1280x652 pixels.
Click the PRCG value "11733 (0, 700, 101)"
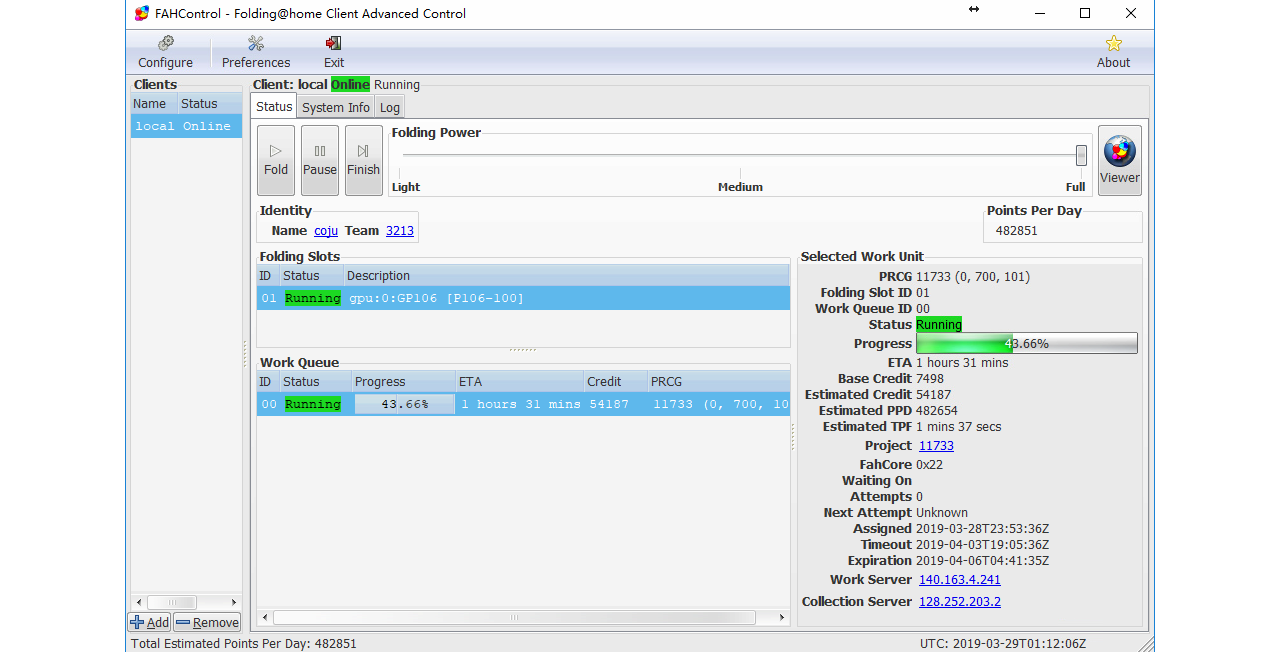coord(973,277)
